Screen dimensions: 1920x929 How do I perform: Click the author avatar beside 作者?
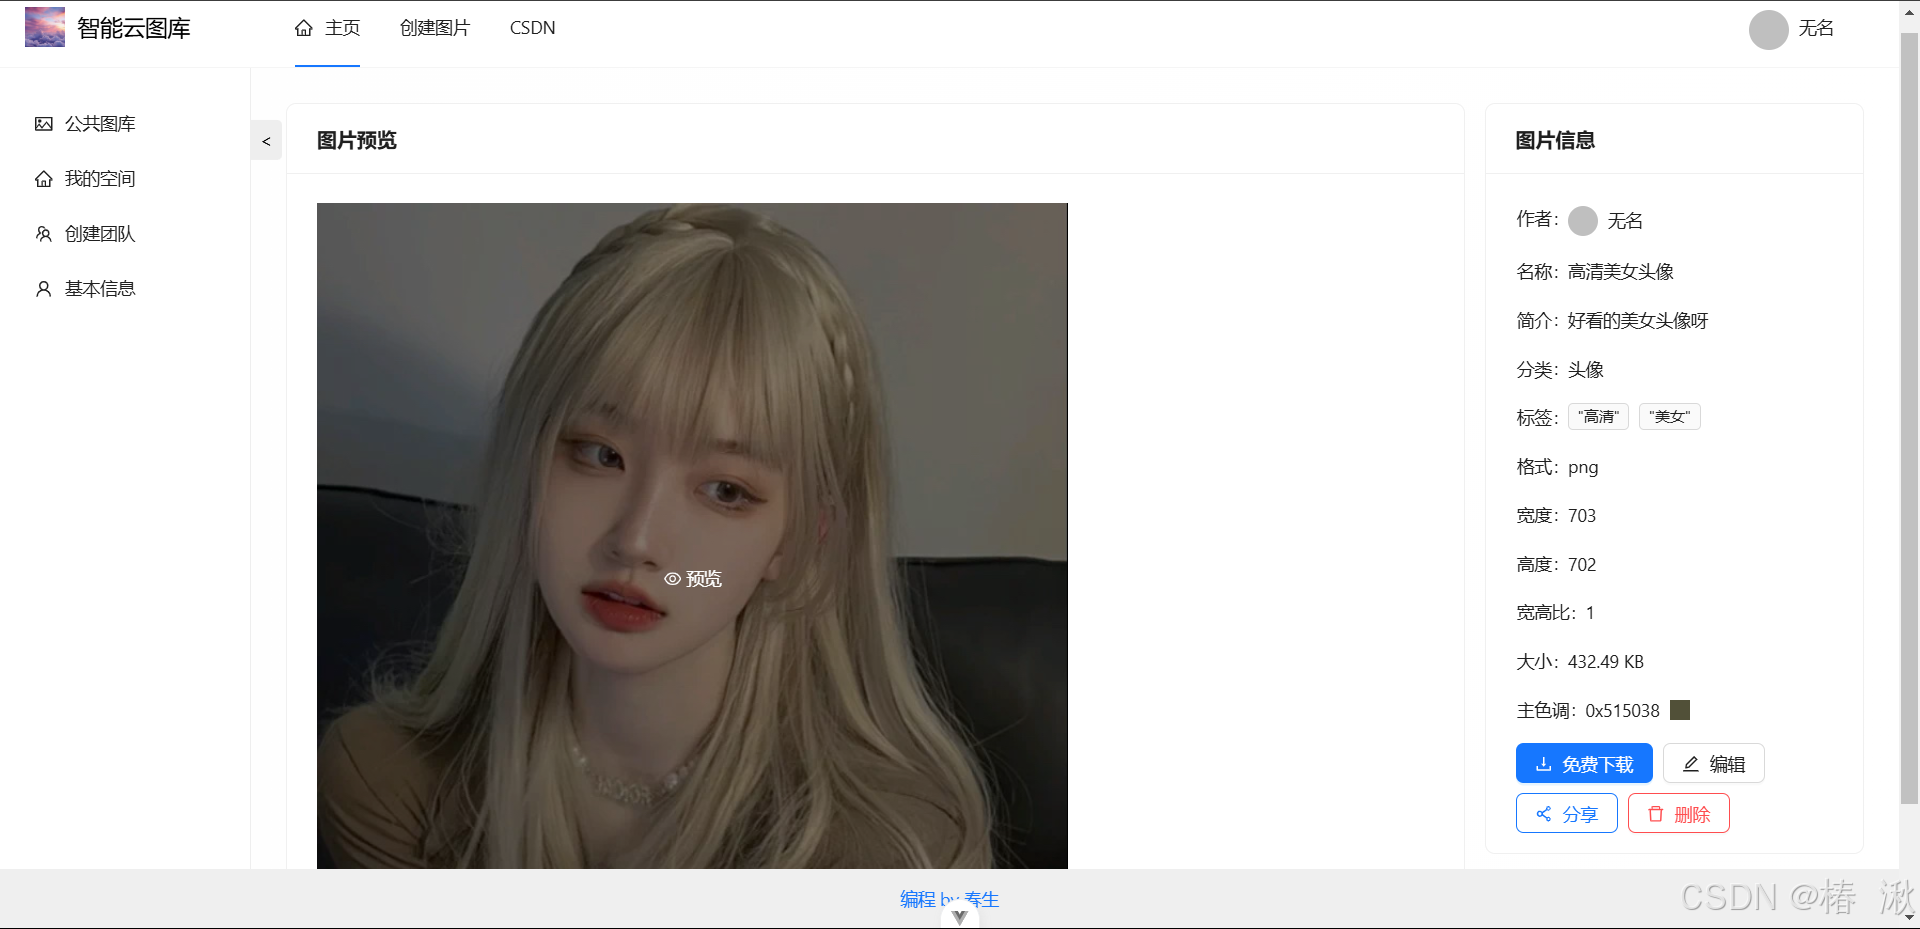click(x=1583, y=221)
